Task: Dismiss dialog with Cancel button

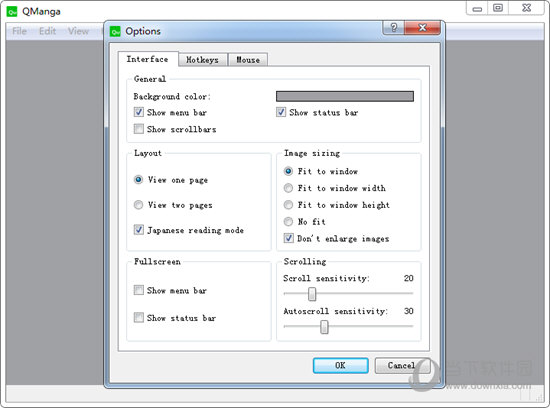Action: coord(402,366)
